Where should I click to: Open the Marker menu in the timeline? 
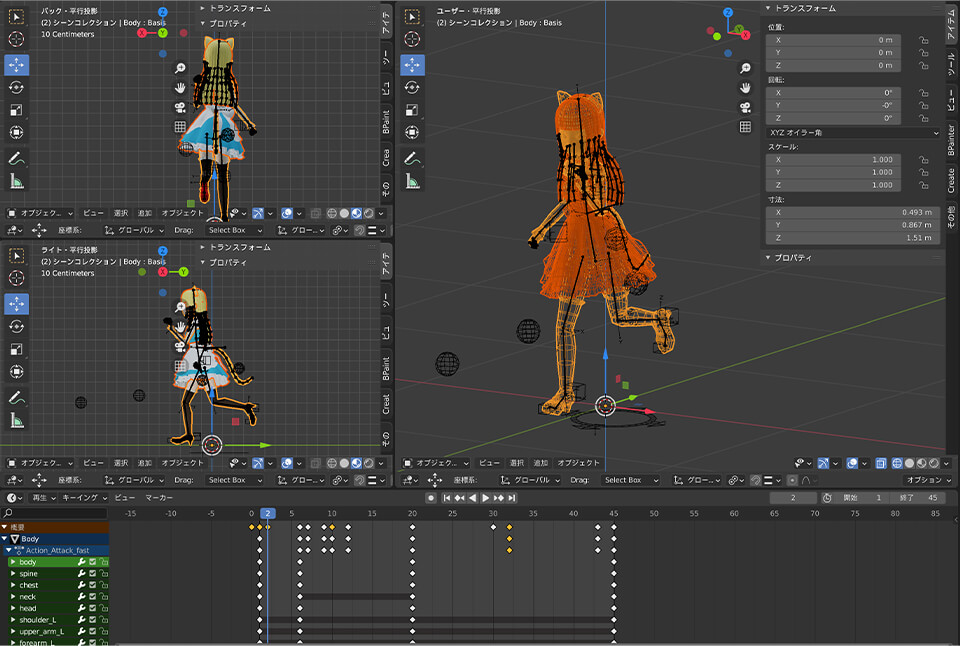[x=158, y=497]
